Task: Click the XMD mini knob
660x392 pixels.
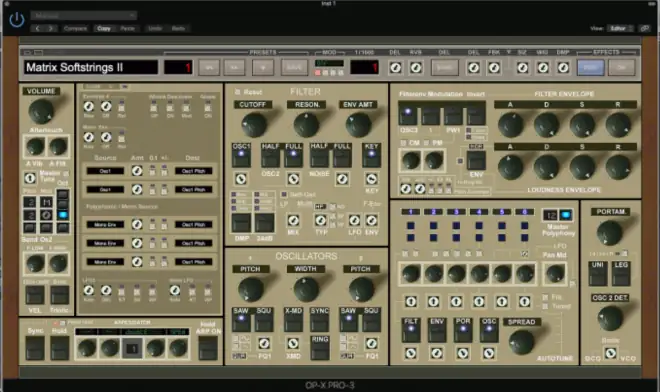Action: click(x=293, y=344)
